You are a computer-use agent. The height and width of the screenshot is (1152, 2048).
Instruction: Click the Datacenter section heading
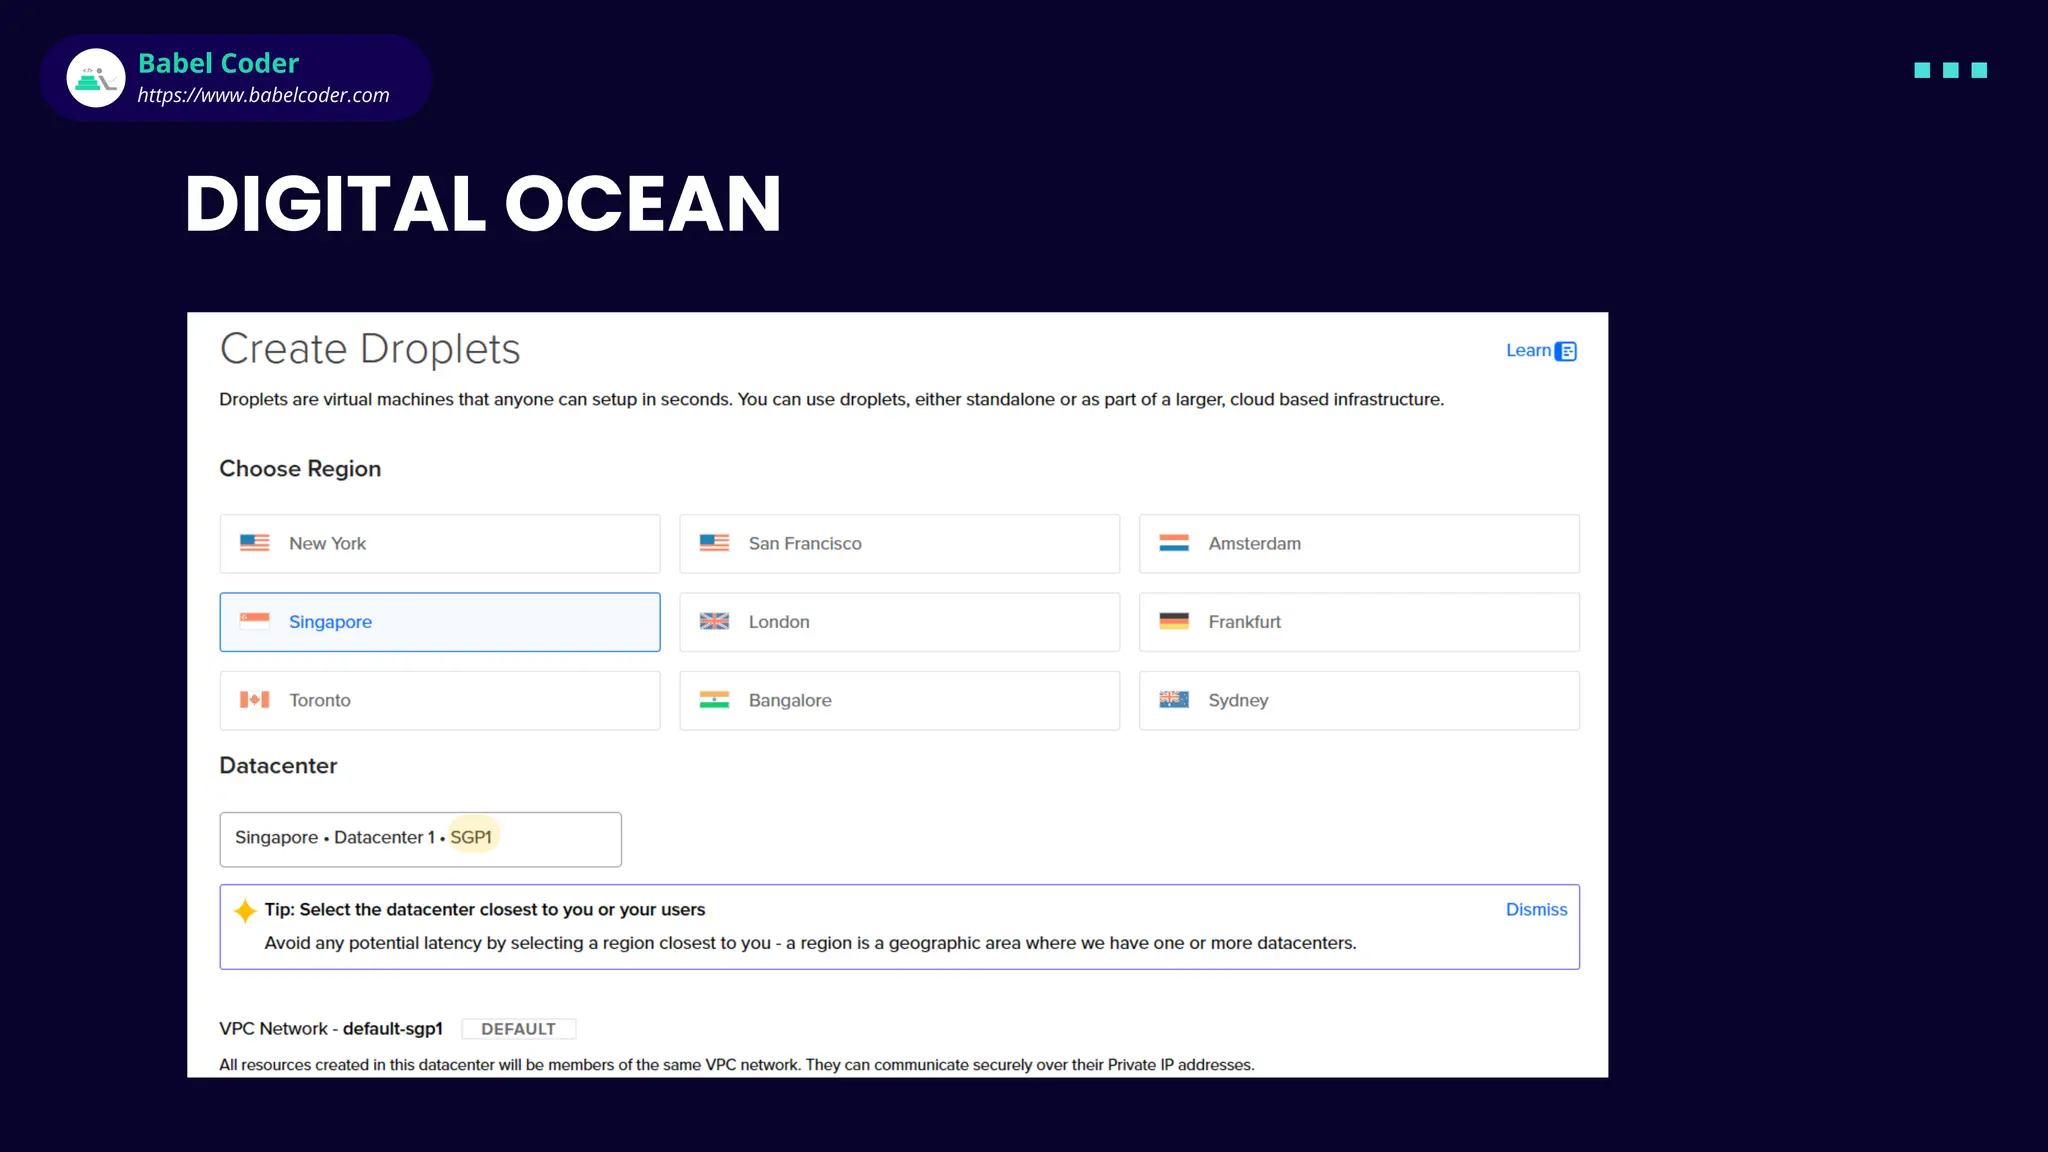click(278, 766)
